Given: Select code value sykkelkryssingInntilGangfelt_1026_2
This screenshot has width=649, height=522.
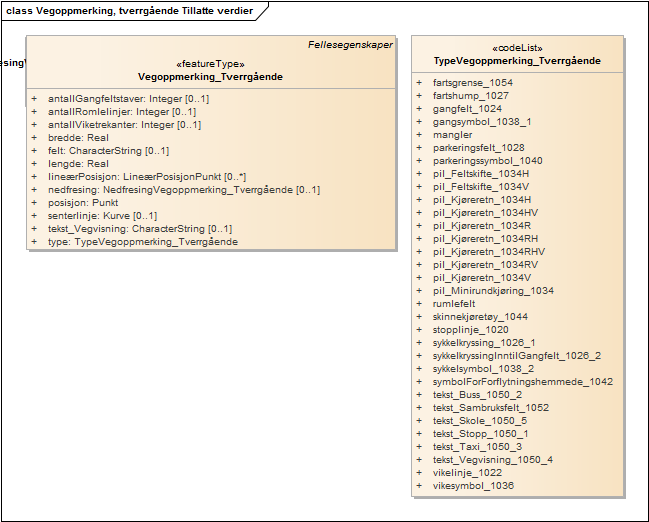Looking at the screenshot, I should [516, 356].
